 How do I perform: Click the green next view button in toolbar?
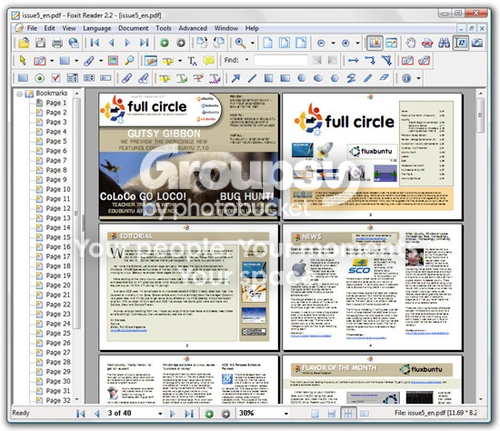click(164, 43)
